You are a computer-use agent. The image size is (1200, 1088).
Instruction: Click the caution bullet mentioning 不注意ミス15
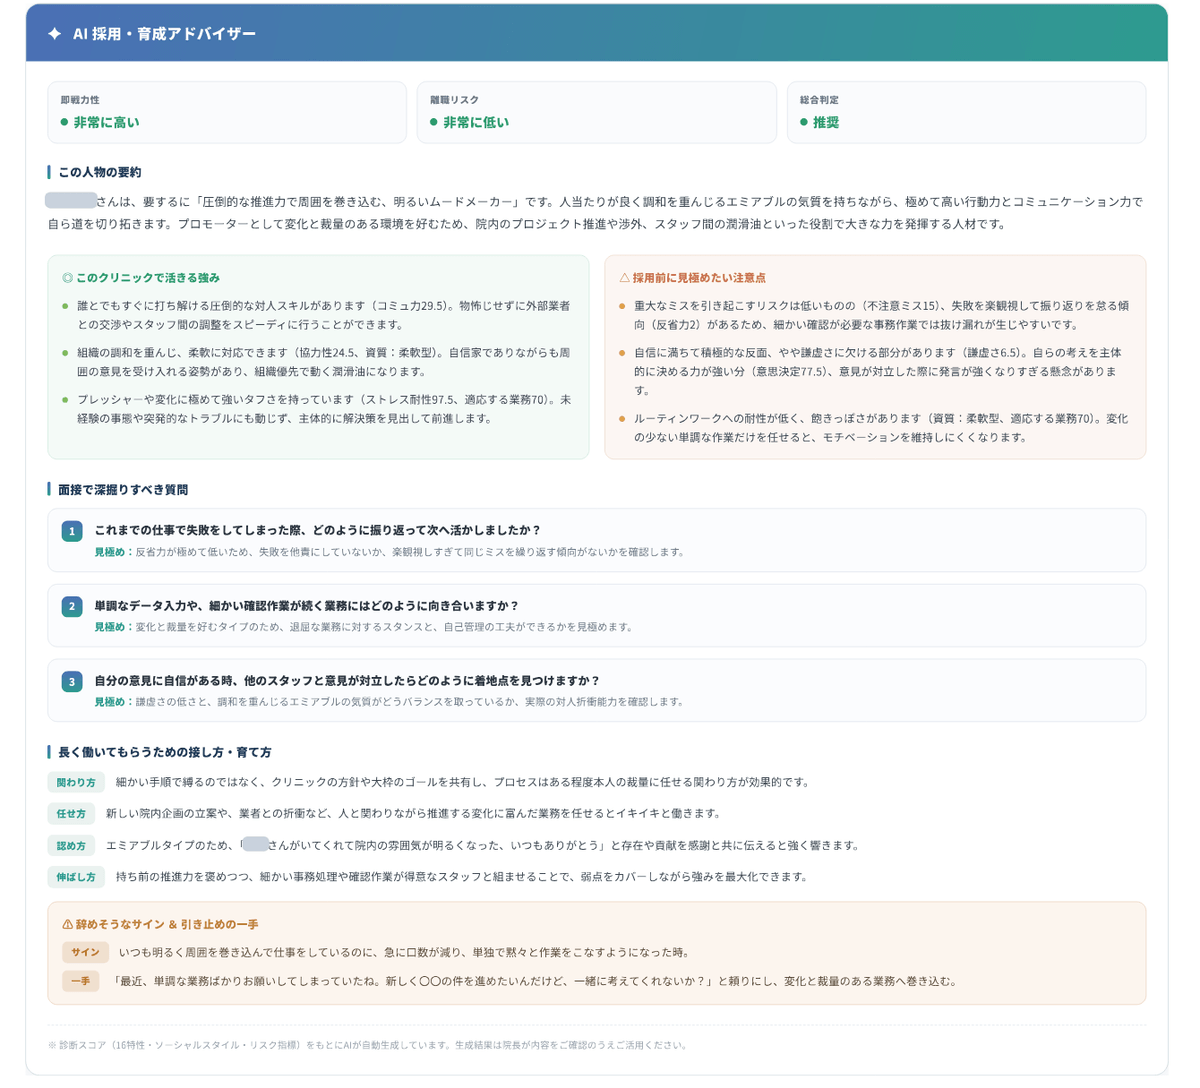(x=881, y=315)
